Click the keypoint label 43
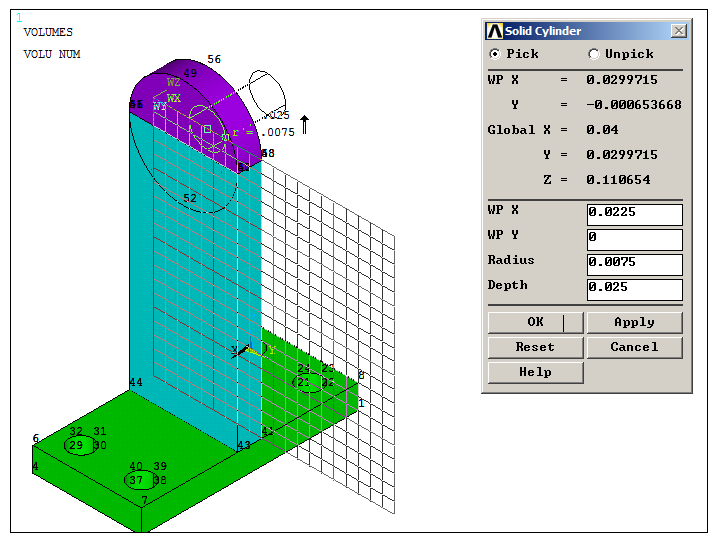Viewport: 720px width, 546px height. 244,445
